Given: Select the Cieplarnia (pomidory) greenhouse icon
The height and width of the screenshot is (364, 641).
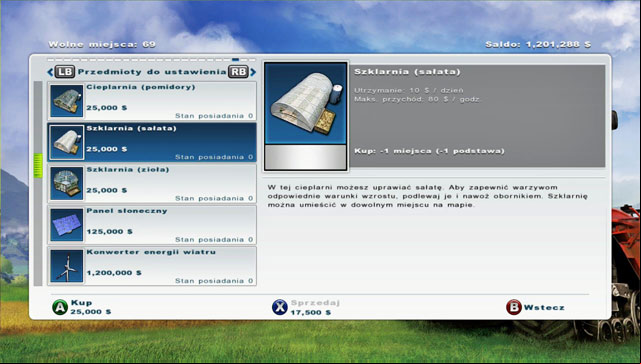Looking at the screenshot, I should [x=66, y=101].
